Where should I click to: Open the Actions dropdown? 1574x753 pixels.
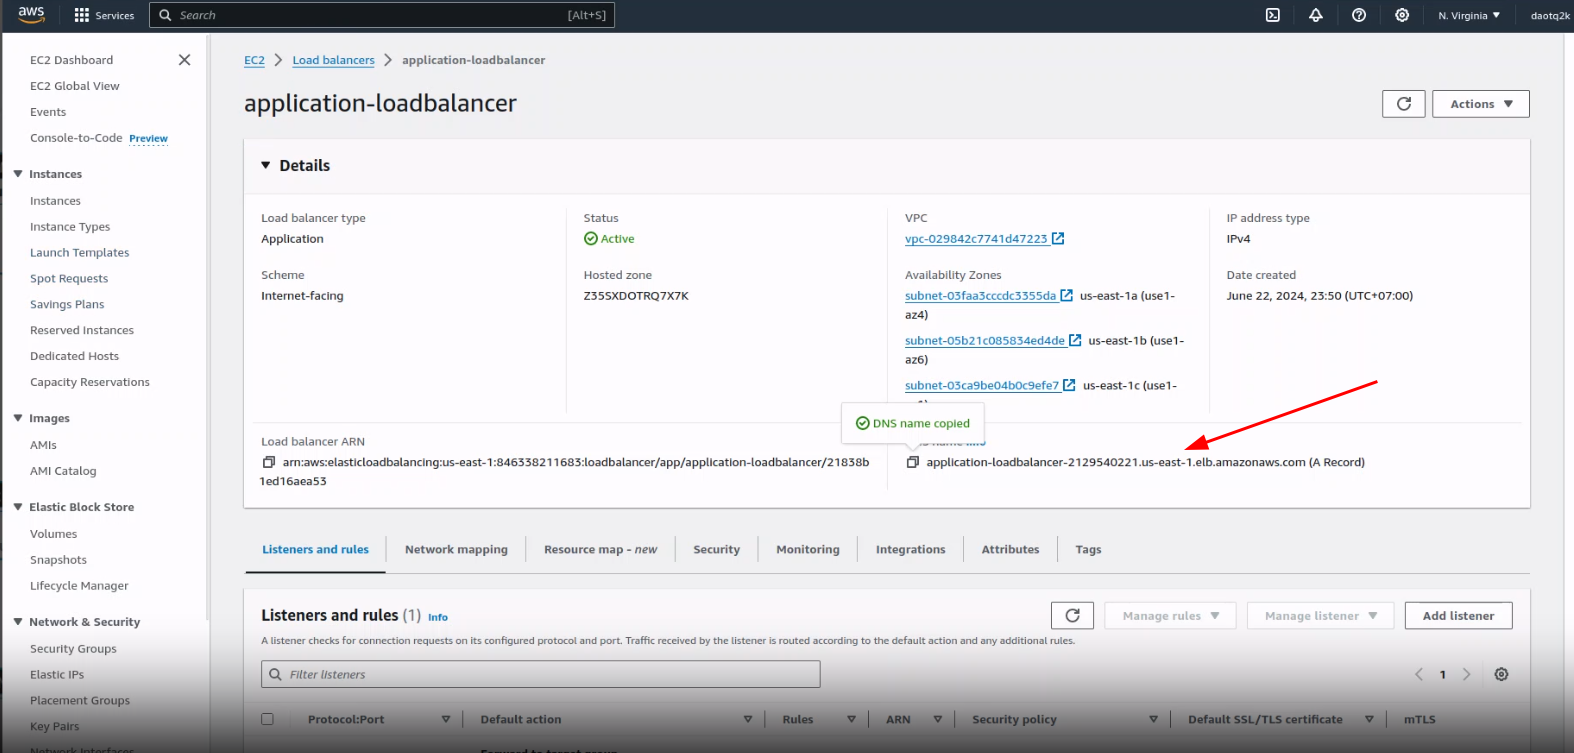click(x=1481, y=104)
